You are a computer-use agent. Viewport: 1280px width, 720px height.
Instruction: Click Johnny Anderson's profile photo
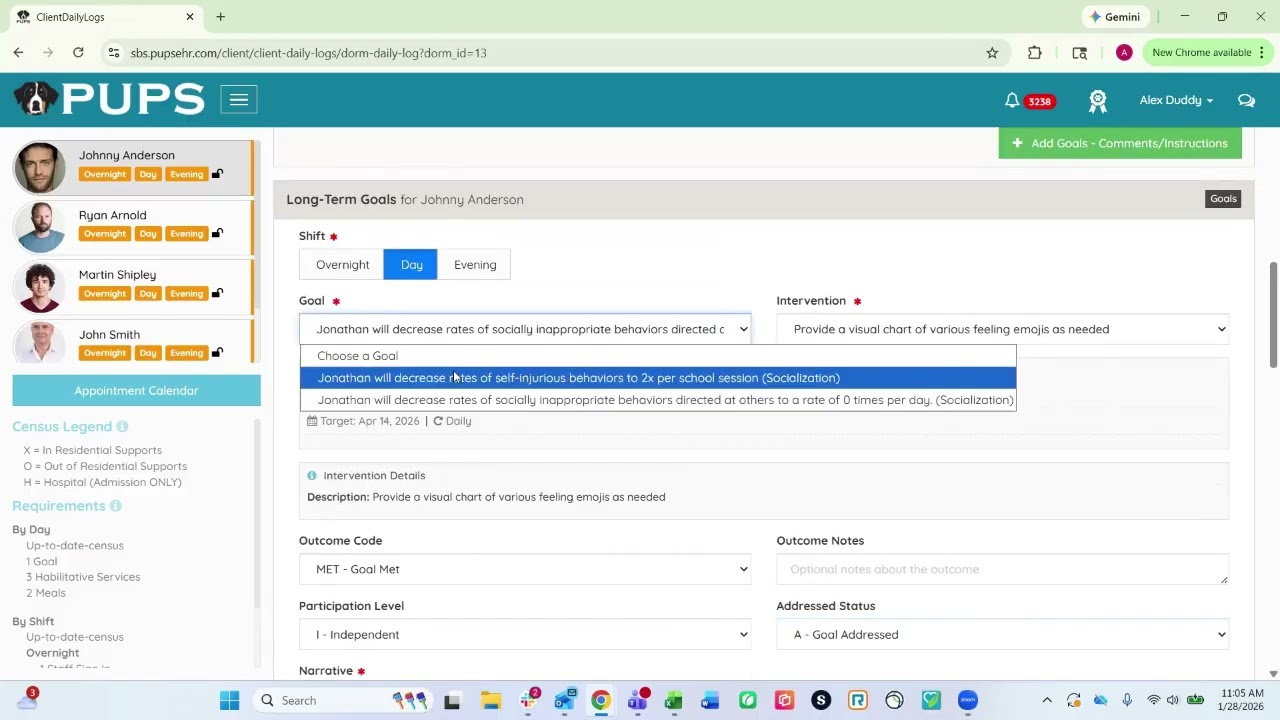tap(40, 167)
